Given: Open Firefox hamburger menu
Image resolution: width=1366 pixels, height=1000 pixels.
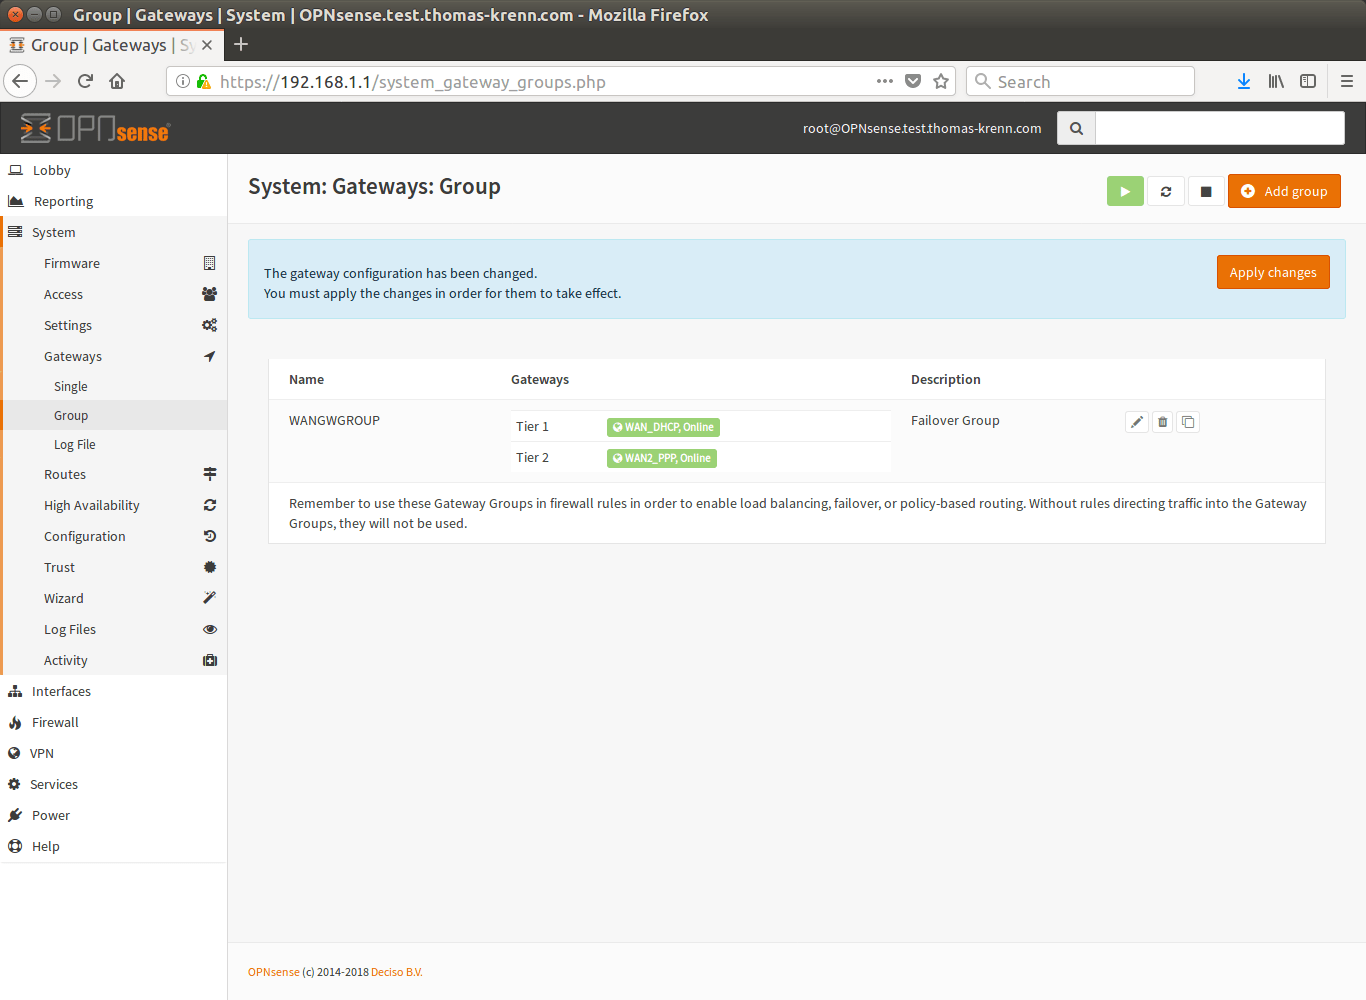Looking at the screenshot, I should (x=1347, y=82).
